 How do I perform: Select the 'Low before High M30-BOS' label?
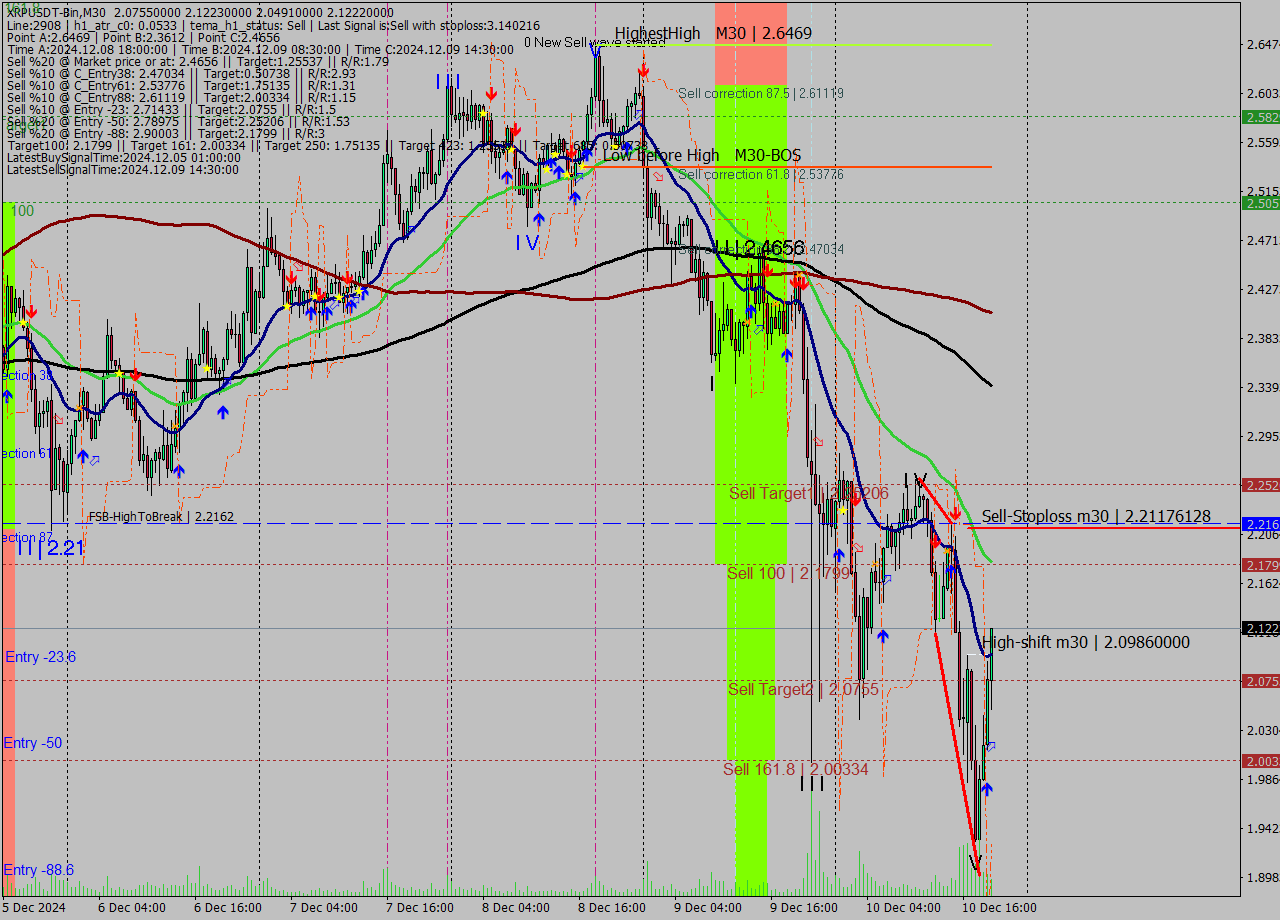click(x=701, y=155)
